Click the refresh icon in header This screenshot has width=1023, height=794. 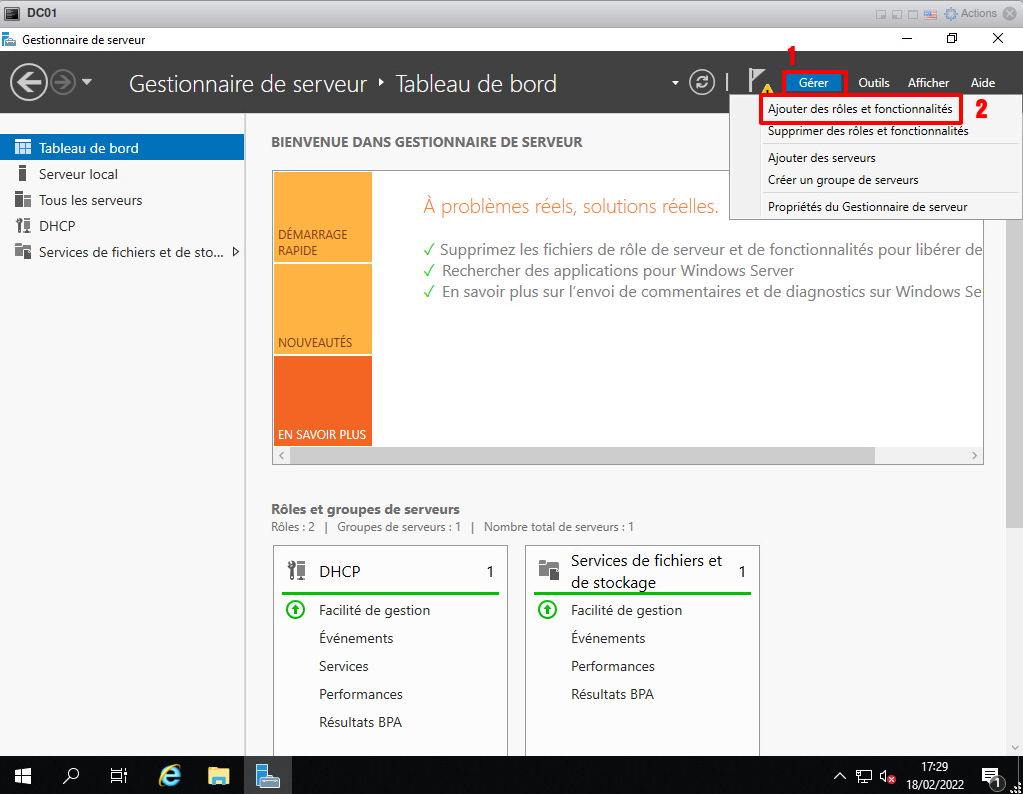point(703,83)
